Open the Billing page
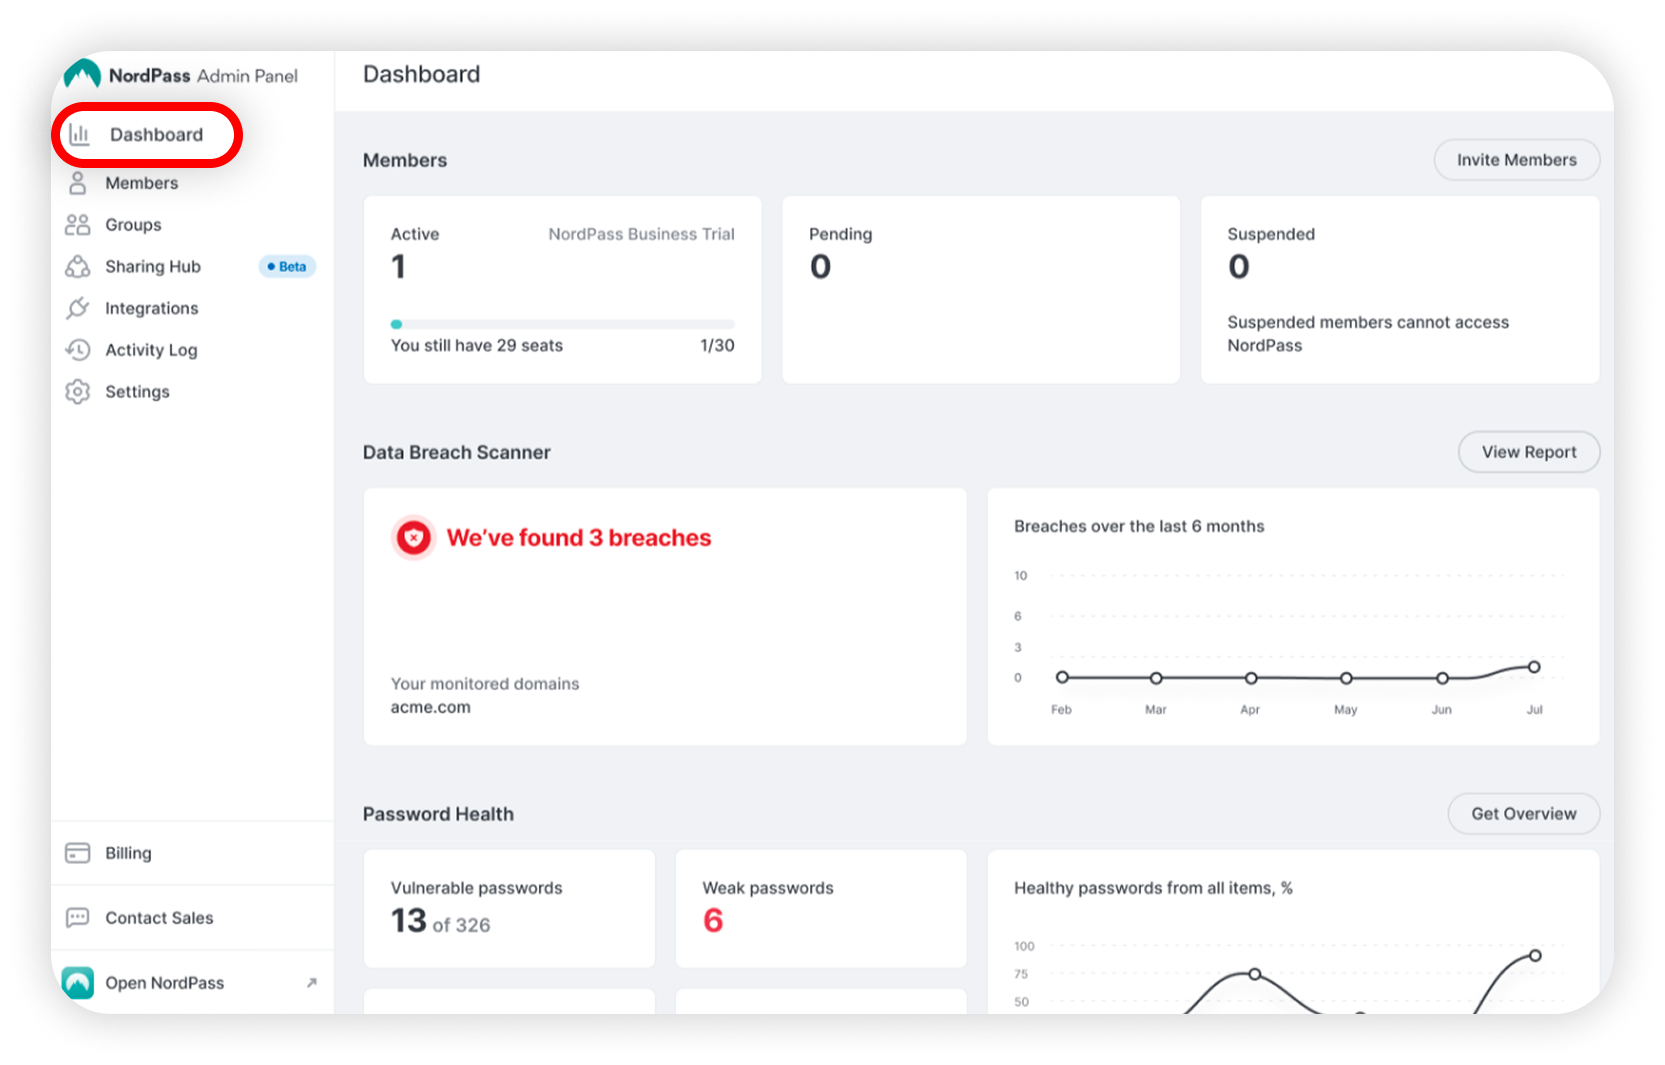The image size is (1665, 1065). tap(128, 853)
